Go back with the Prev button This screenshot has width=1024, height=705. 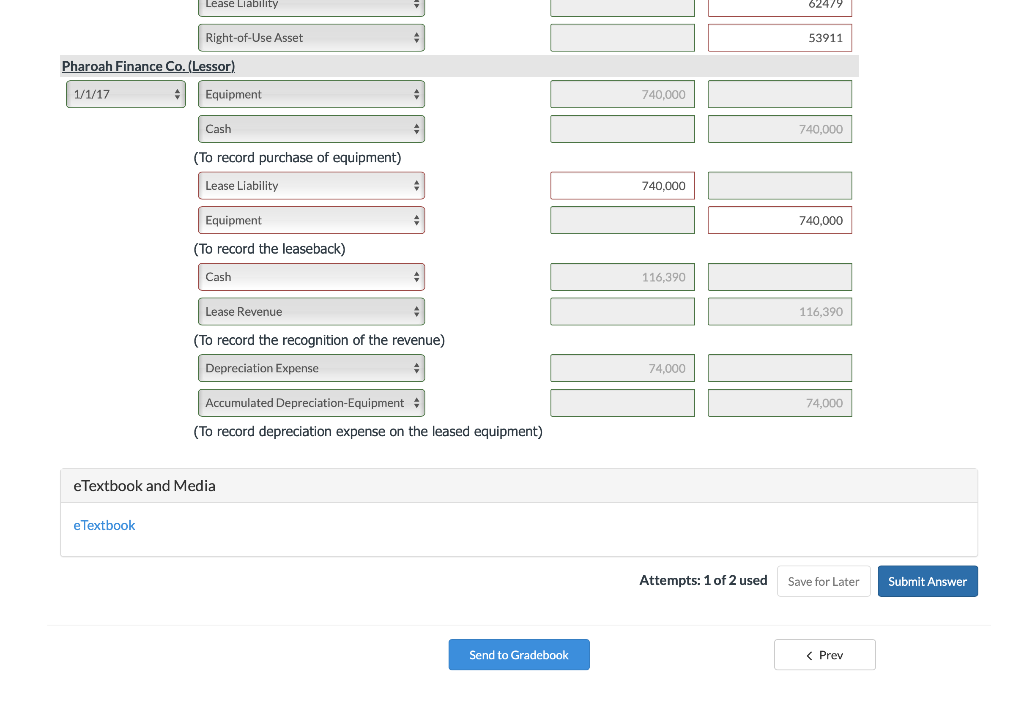(x=824, y=655)
